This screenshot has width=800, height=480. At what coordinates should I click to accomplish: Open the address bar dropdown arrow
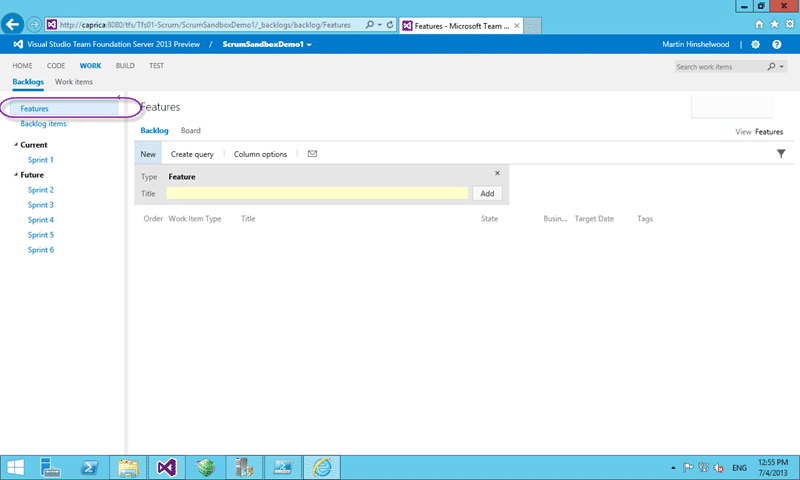pos(380,24)
